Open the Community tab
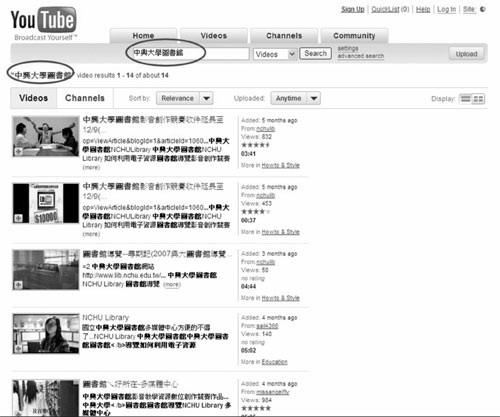The height and width of the screenshot is (417, 500). click(x=354, y=36)
